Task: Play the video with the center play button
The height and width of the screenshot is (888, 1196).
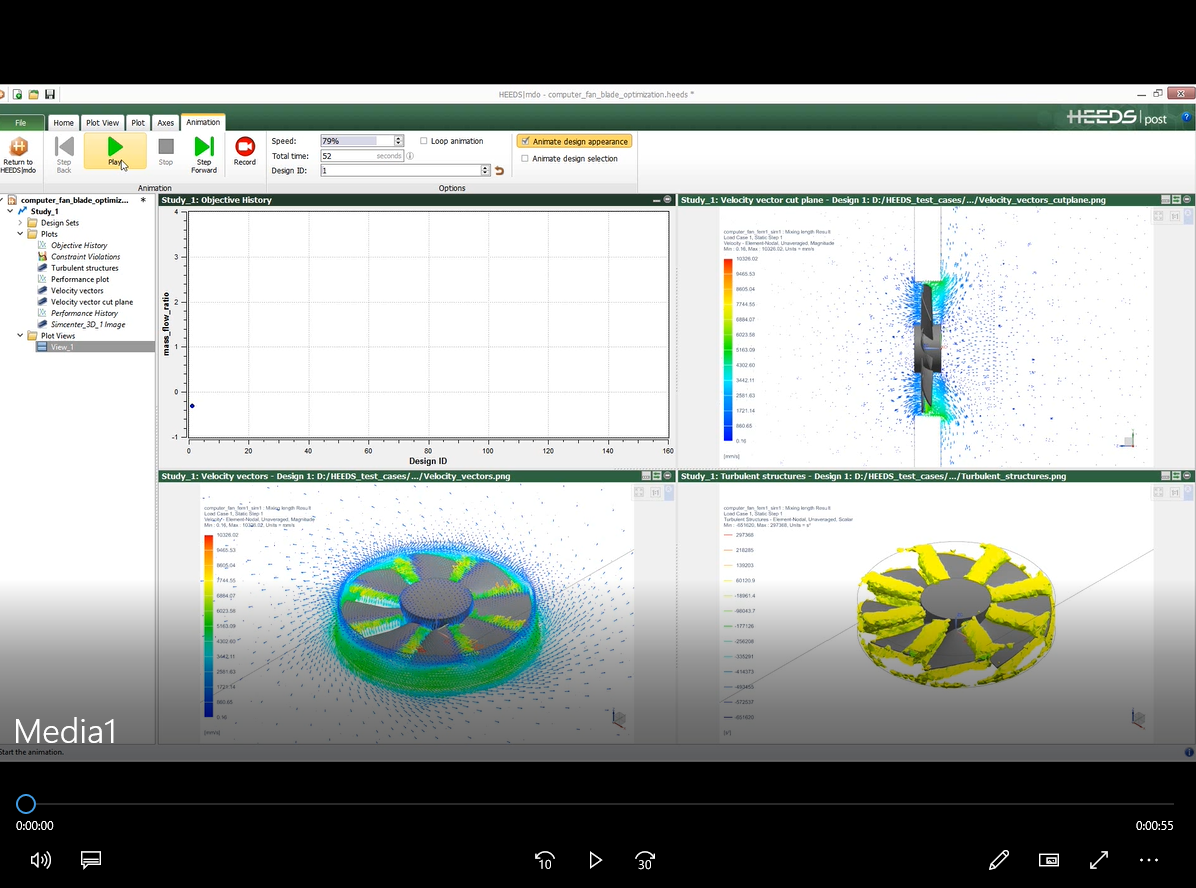Action: click(x=595, y=861)
